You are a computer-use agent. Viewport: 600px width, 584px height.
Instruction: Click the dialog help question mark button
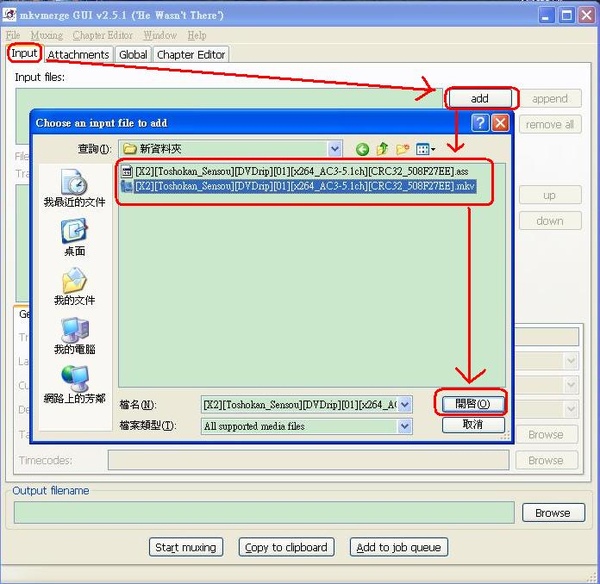(480, 123)
